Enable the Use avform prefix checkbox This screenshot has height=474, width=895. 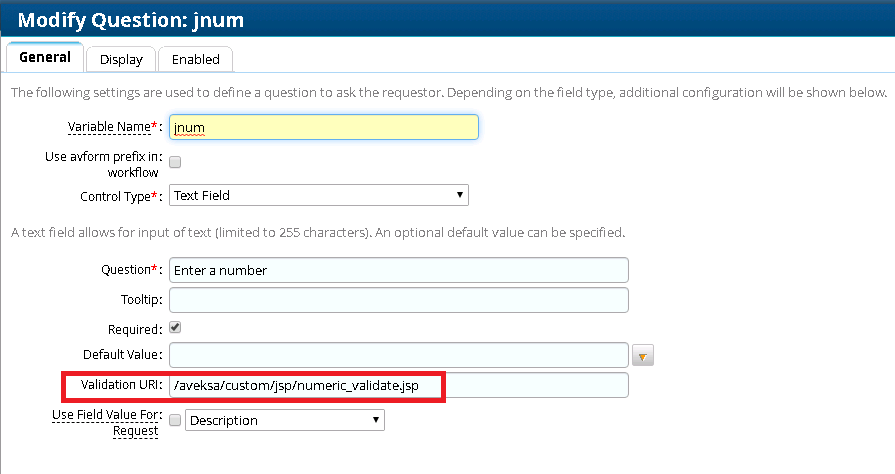[175, 161]
